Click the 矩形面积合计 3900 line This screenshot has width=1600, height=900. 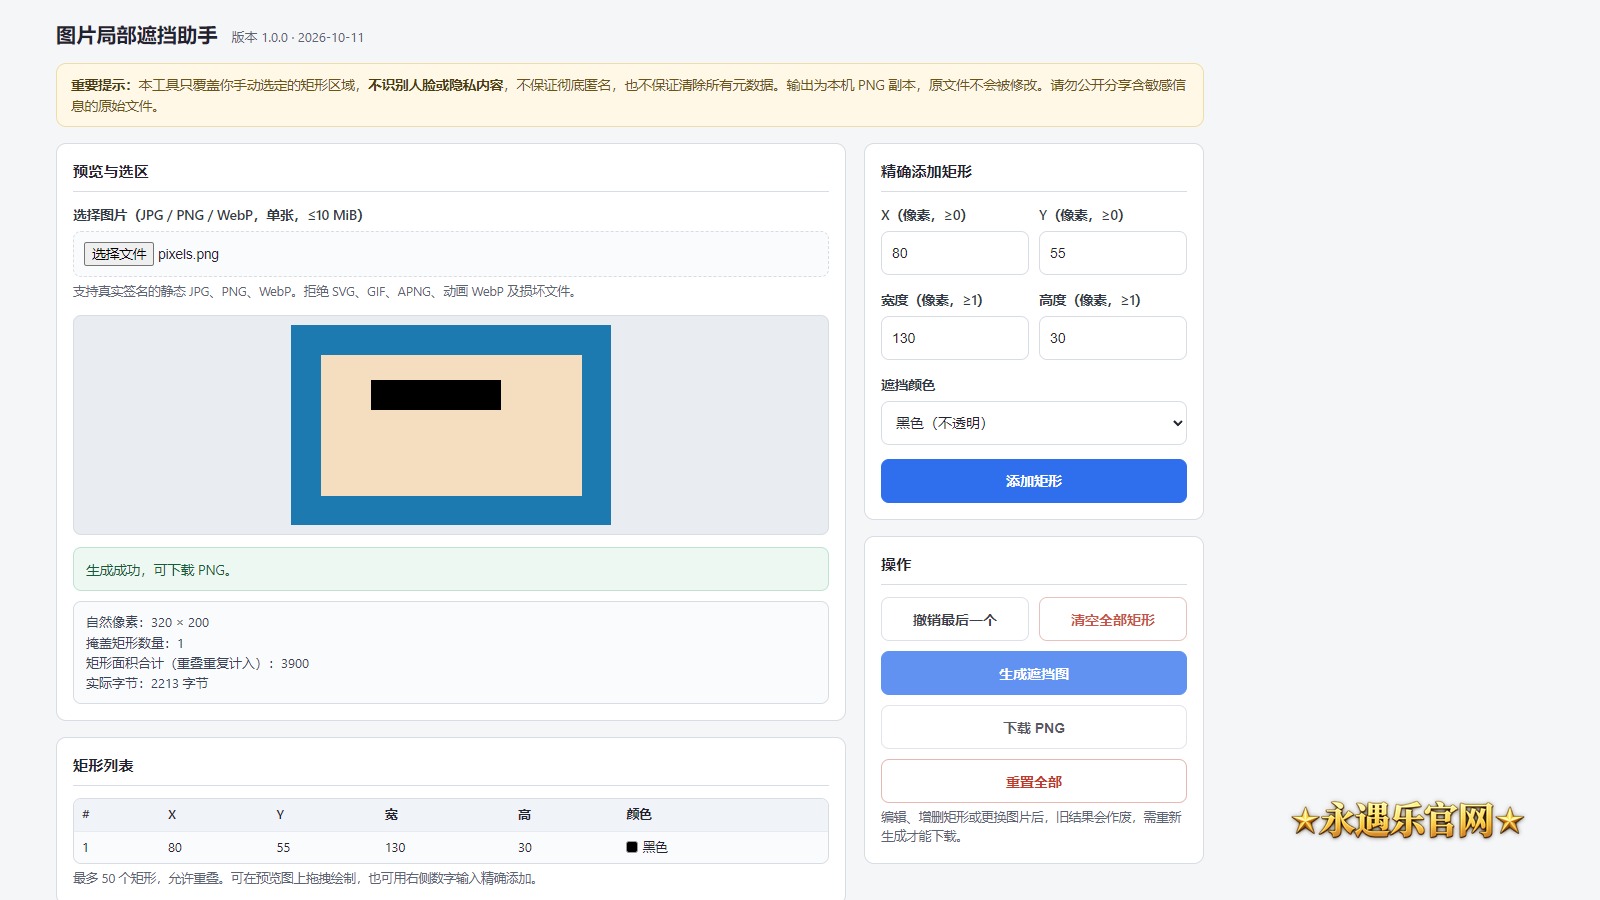(x=197, y=663)
